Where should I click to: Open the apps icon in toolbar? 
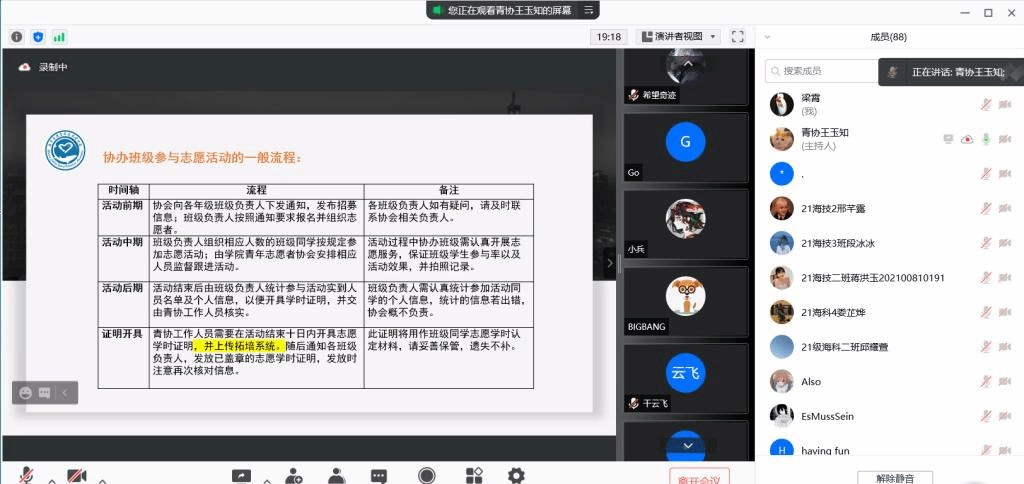point(473,475)
